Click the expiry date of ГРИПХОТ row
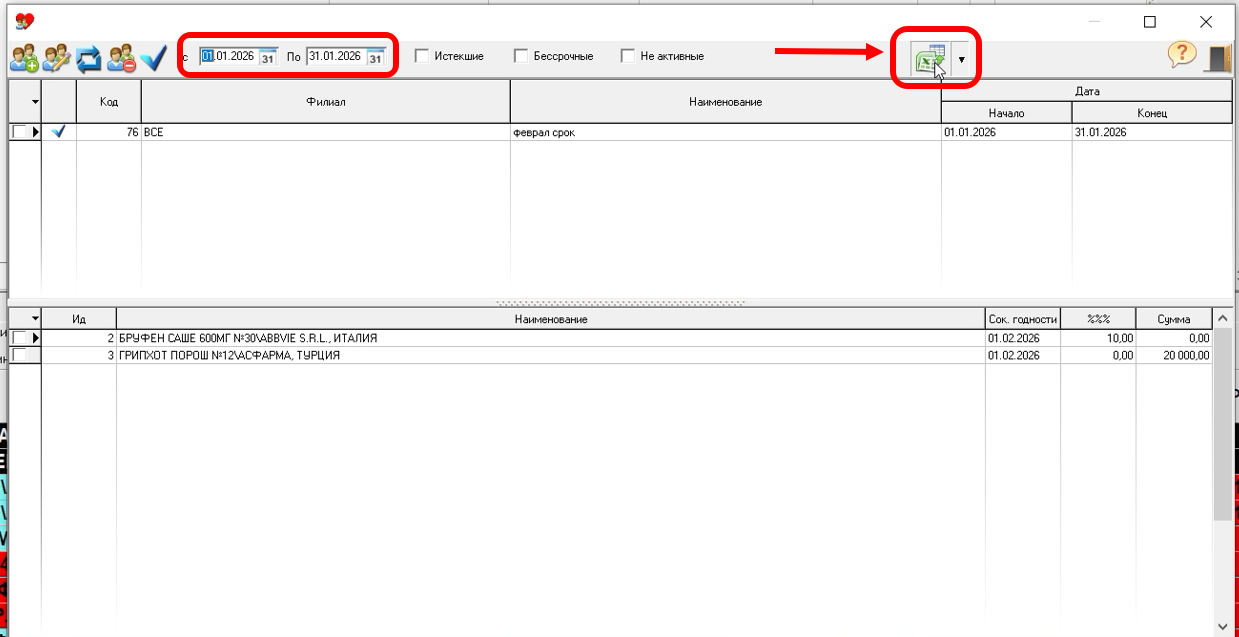Image resolution: width=1239 pixels, height=637 pixels. point(1023,355)
